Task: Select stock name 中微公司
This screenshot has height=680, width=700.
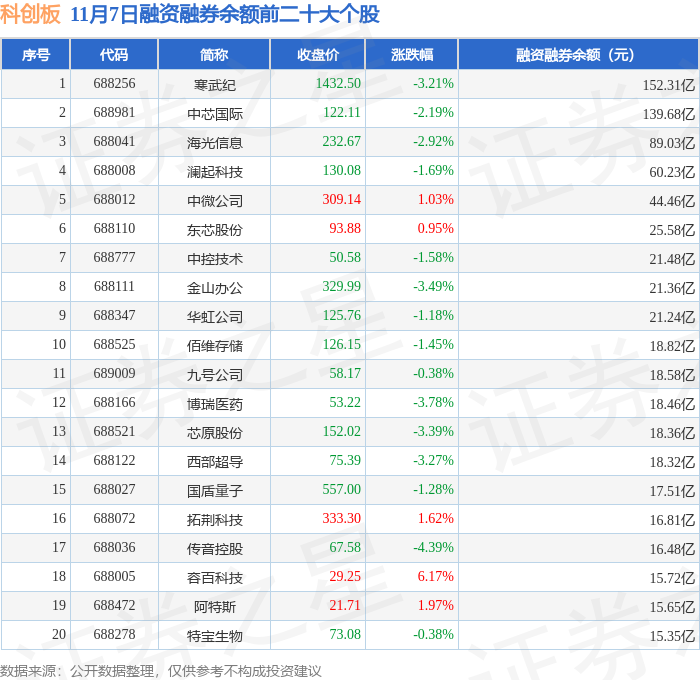Action: 215,201
